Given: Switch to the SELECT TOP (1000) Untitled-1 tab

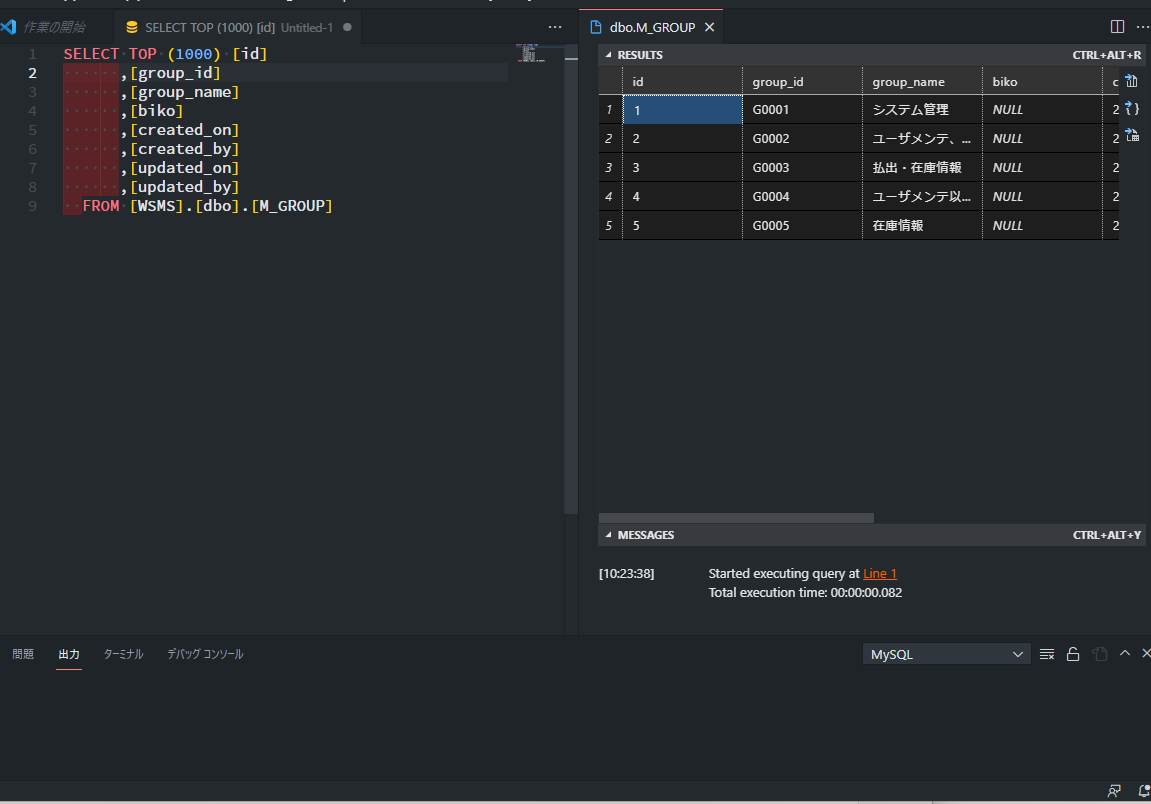Looking at the screenshot, I should [x=239, y=27].
